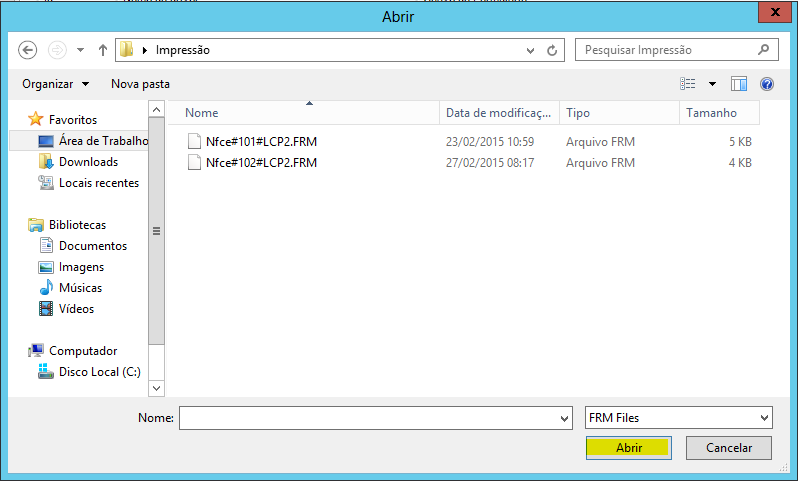Open recent locations dropdown arrow
The width and height of the screenshot is (798, 481).
point(80,50)
